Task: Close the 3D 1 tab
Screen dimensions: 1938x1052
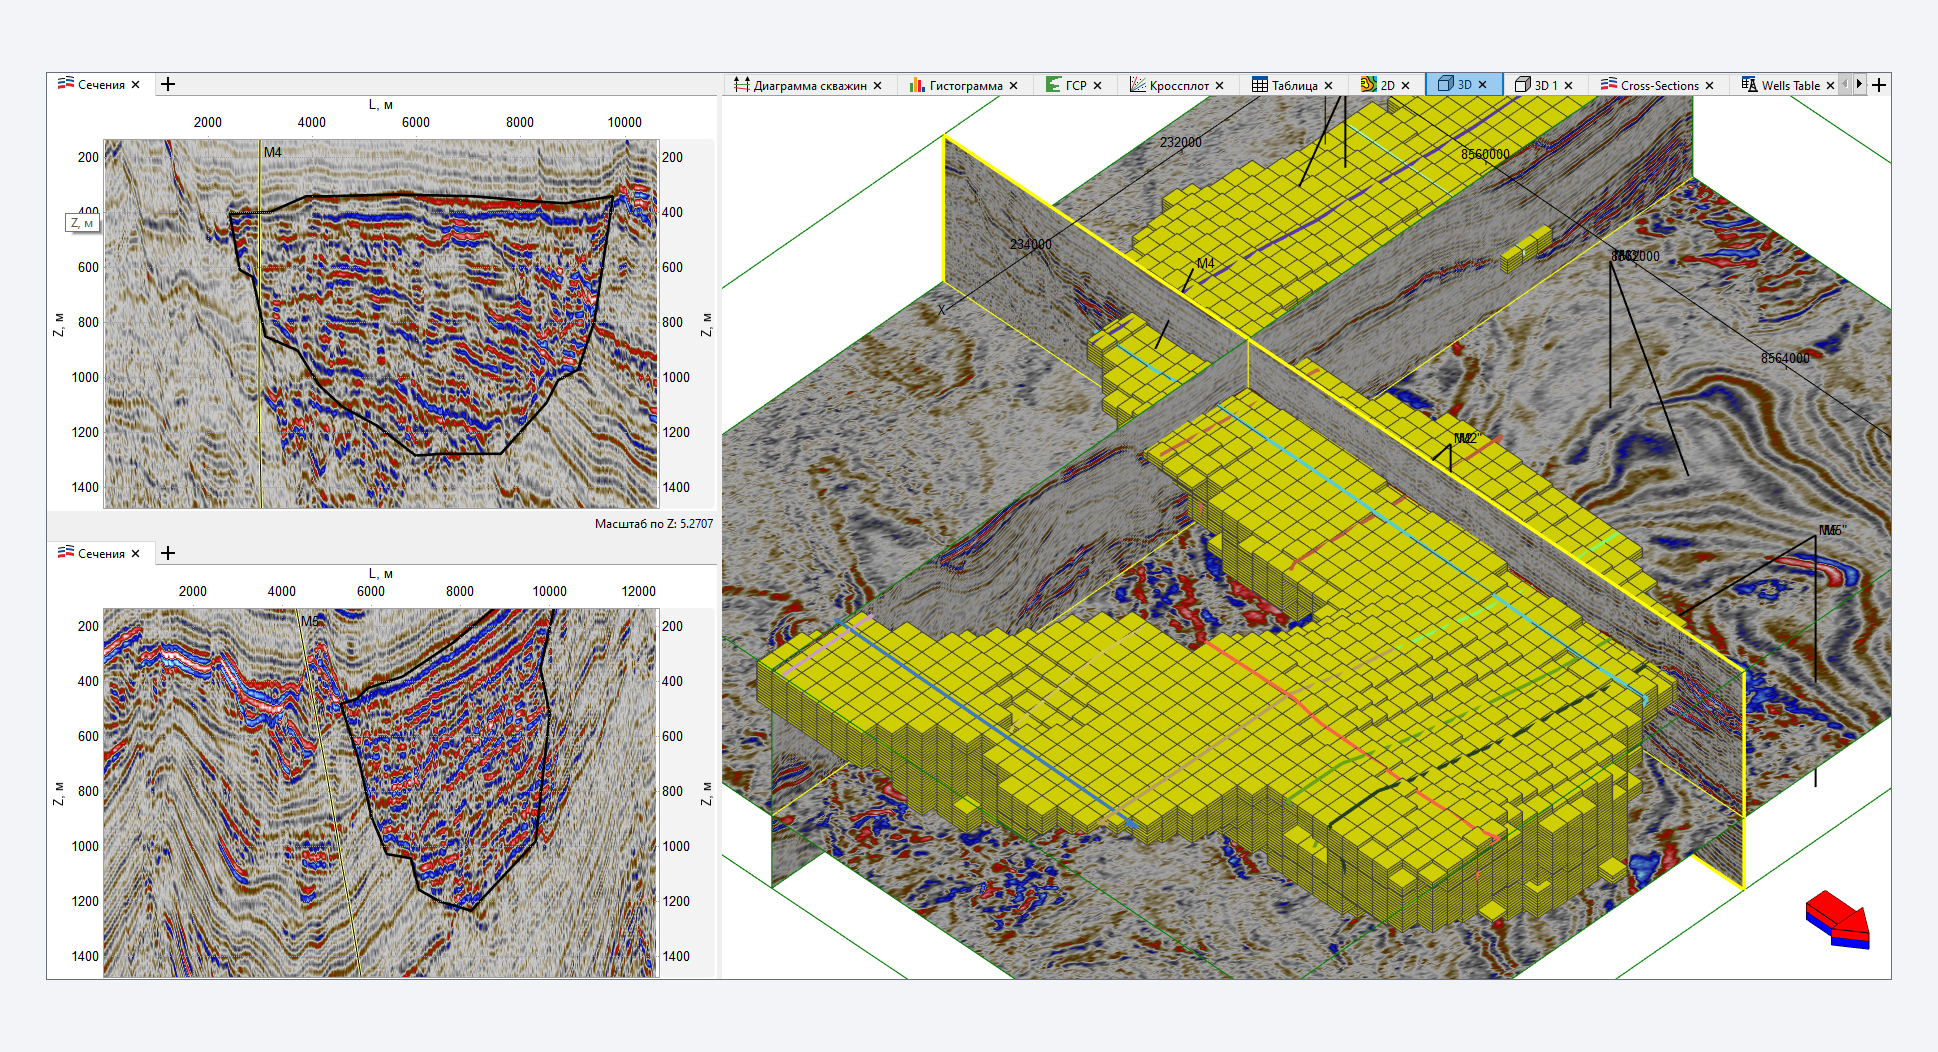Action: (x=1568, y=86)
